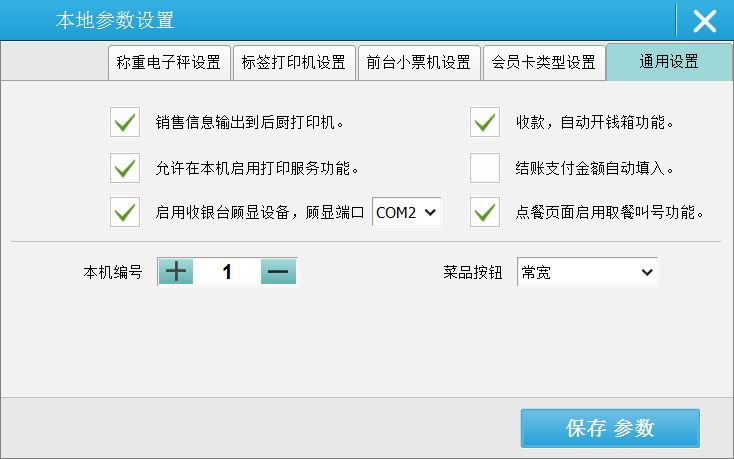
Task: Switch to 称重电子秤设置 tab
Action: coord(169,62)
